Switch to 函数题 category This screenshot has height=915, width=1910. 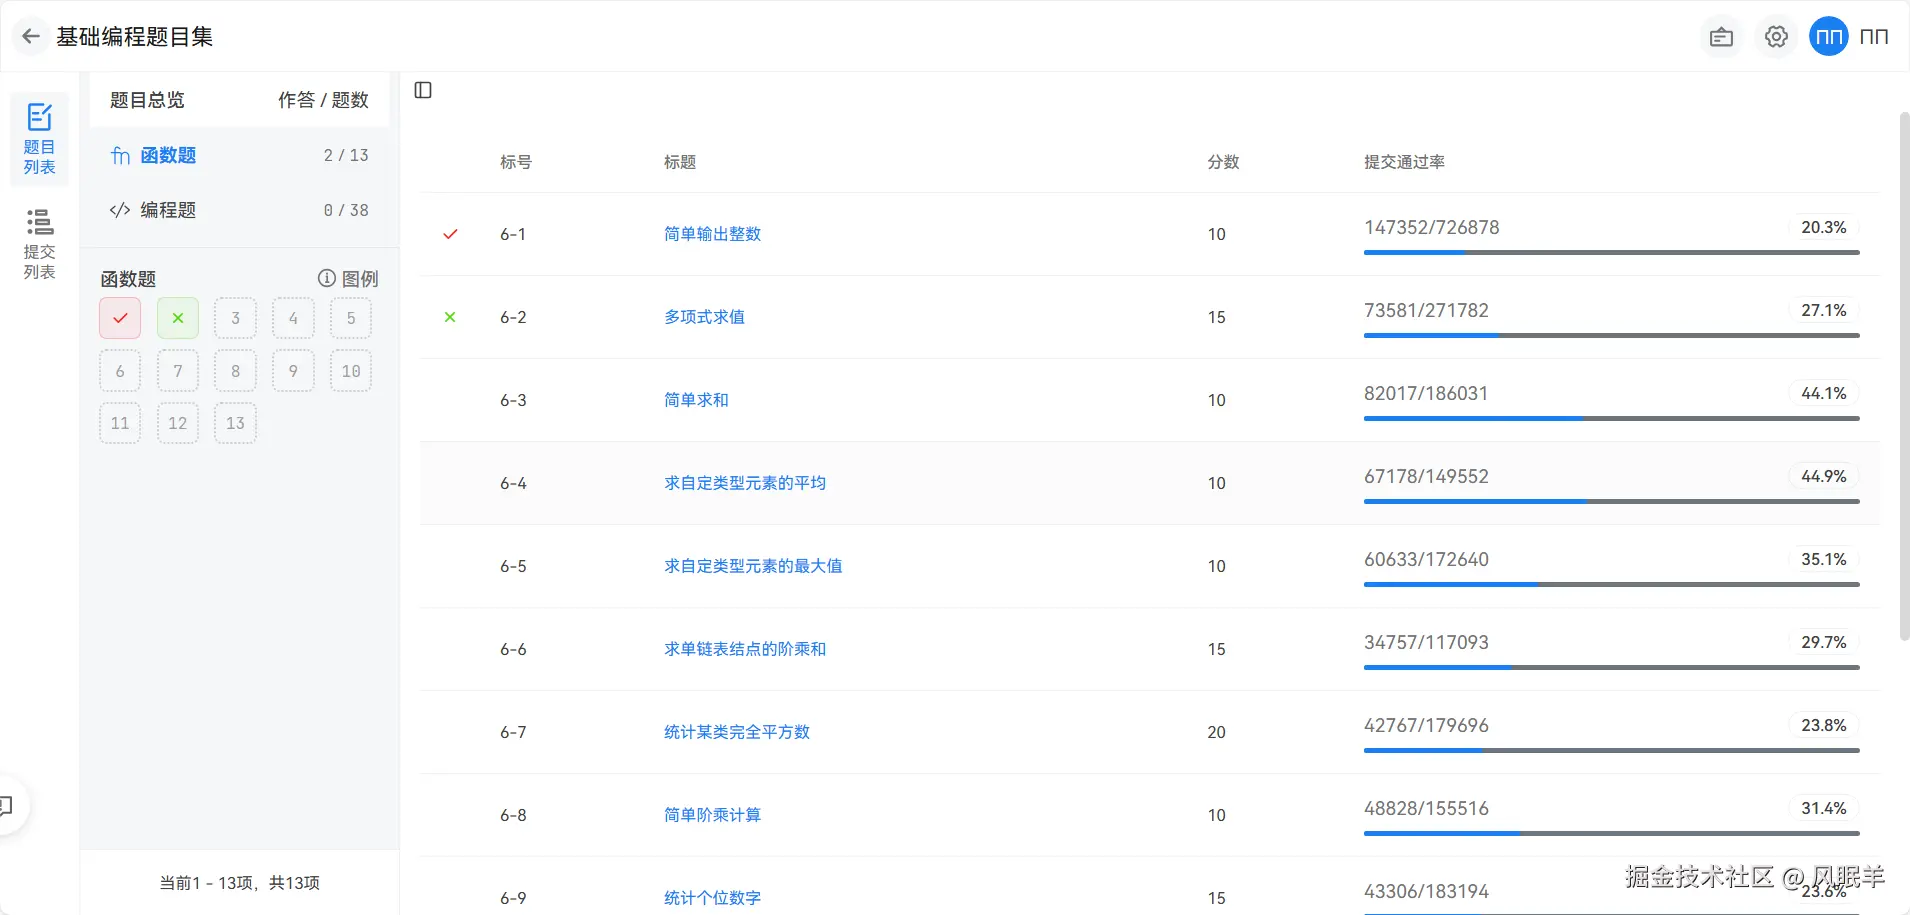[x=240, y=155]
